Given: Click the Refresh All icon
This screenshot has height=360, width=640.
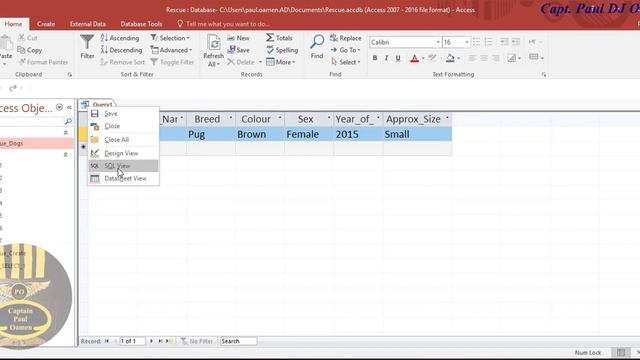Looking at the screenshot, I should [213, 43].
